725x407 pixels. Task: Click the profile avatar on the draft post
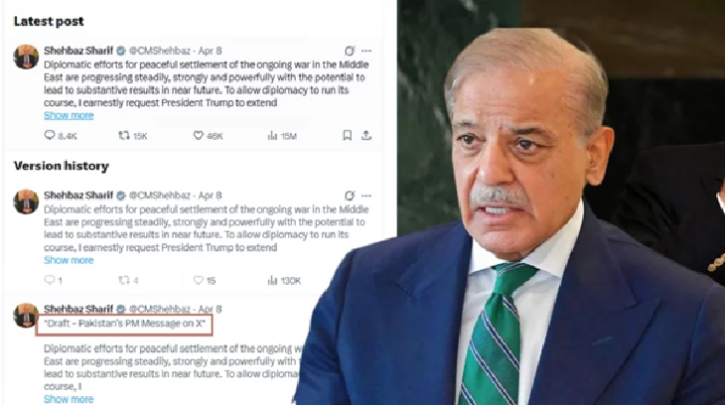click(x=26, y=315)
